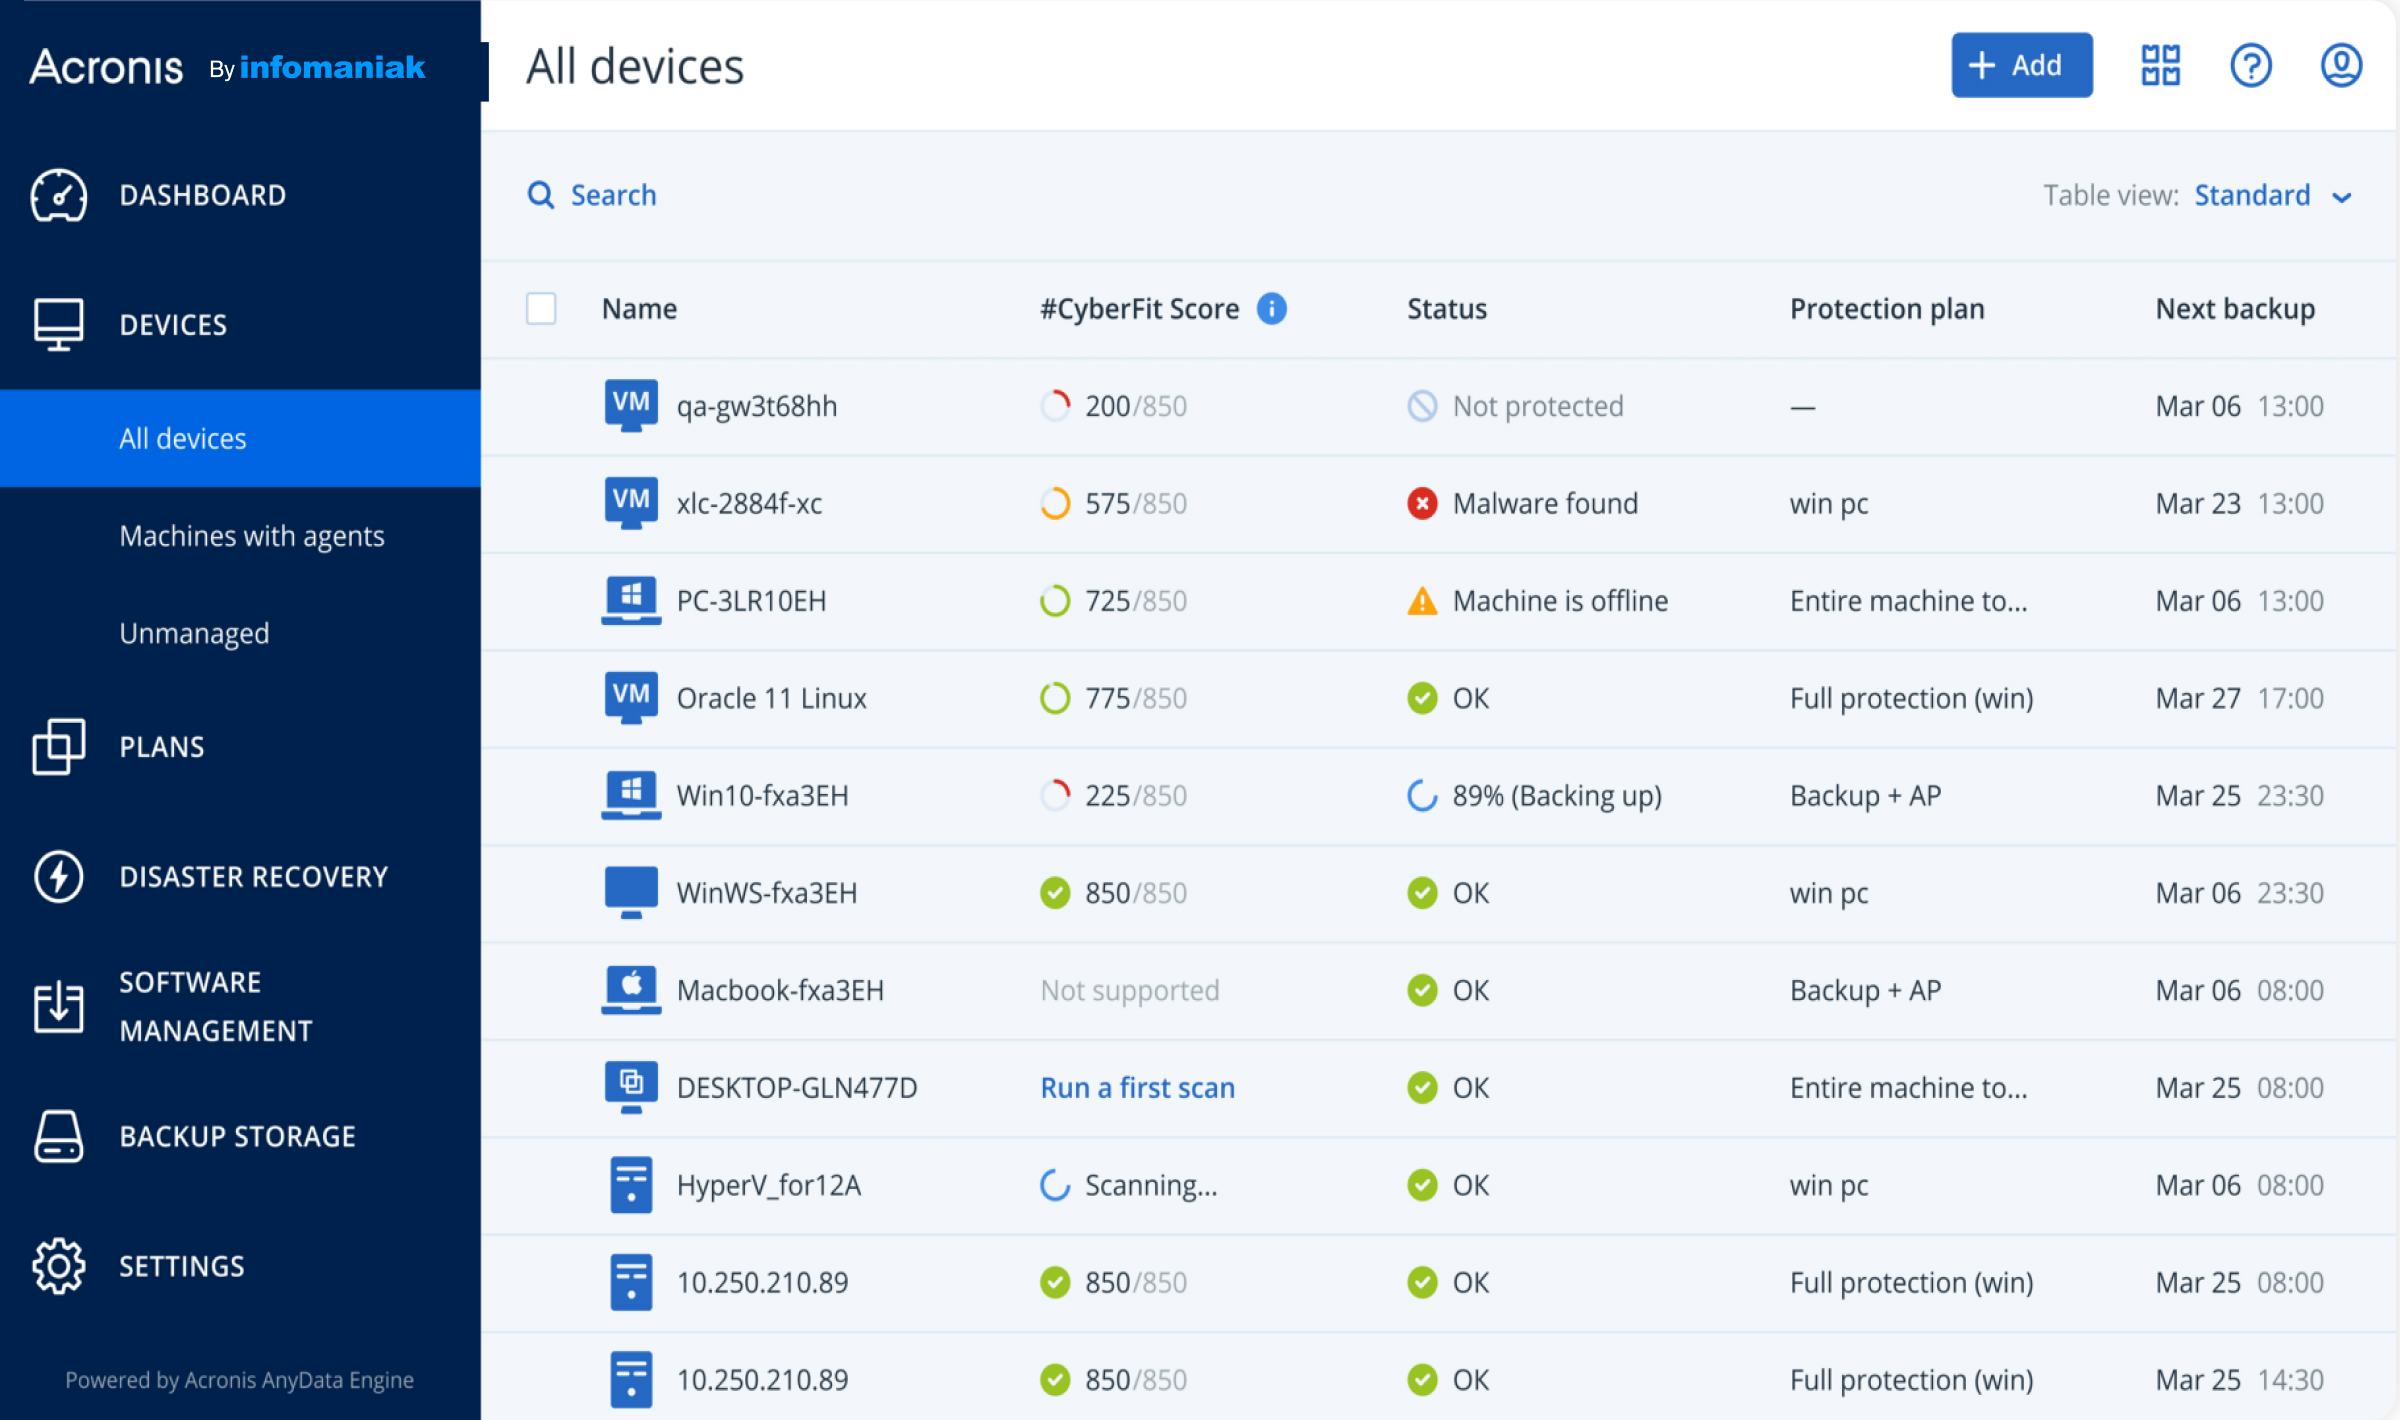Viewport: 2400px width, 1420px height.
Task: Open Software Management via download icon
Action: point(58,1006)
